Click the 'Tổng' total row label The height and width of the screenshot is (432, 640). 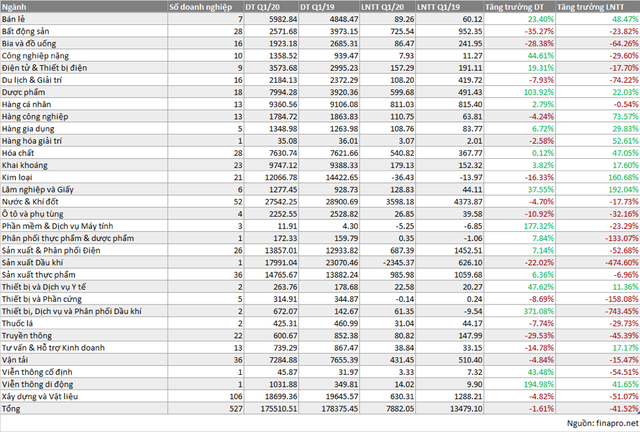(13, 408)
